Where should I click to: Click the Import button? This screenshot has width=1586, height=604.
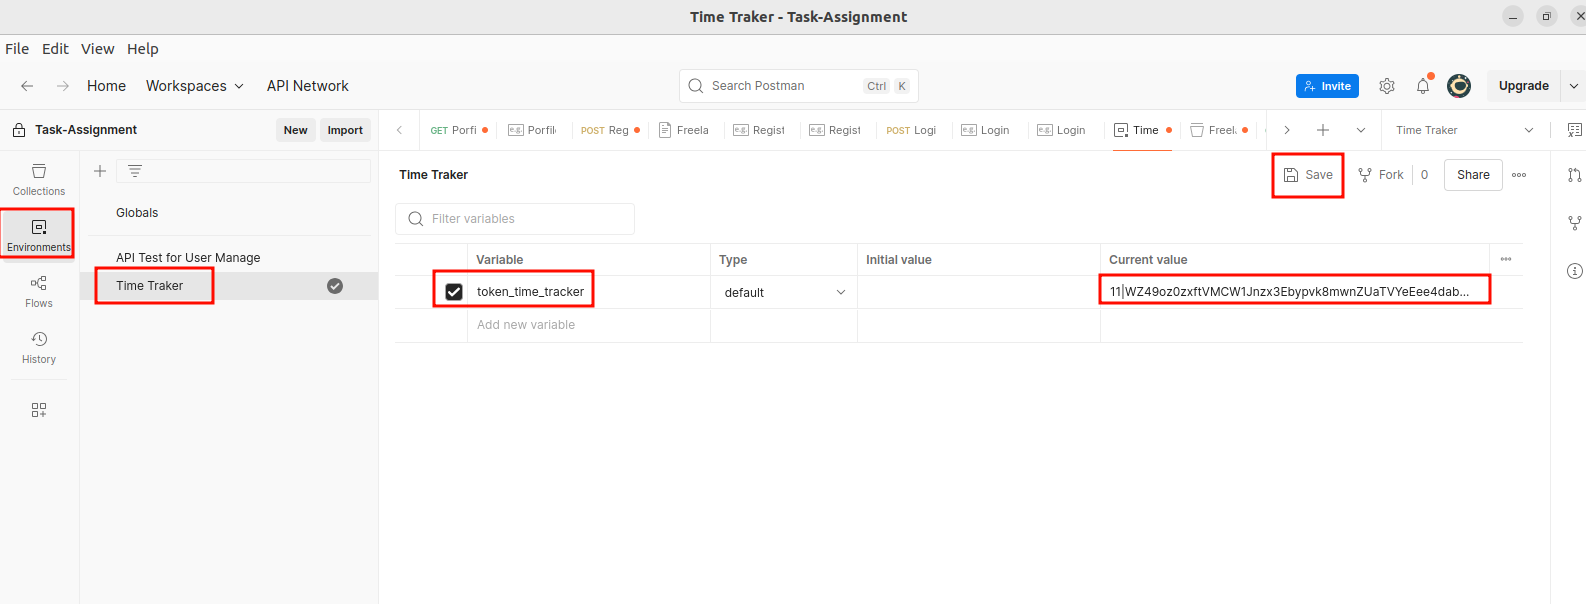click(x=345, y=130)
